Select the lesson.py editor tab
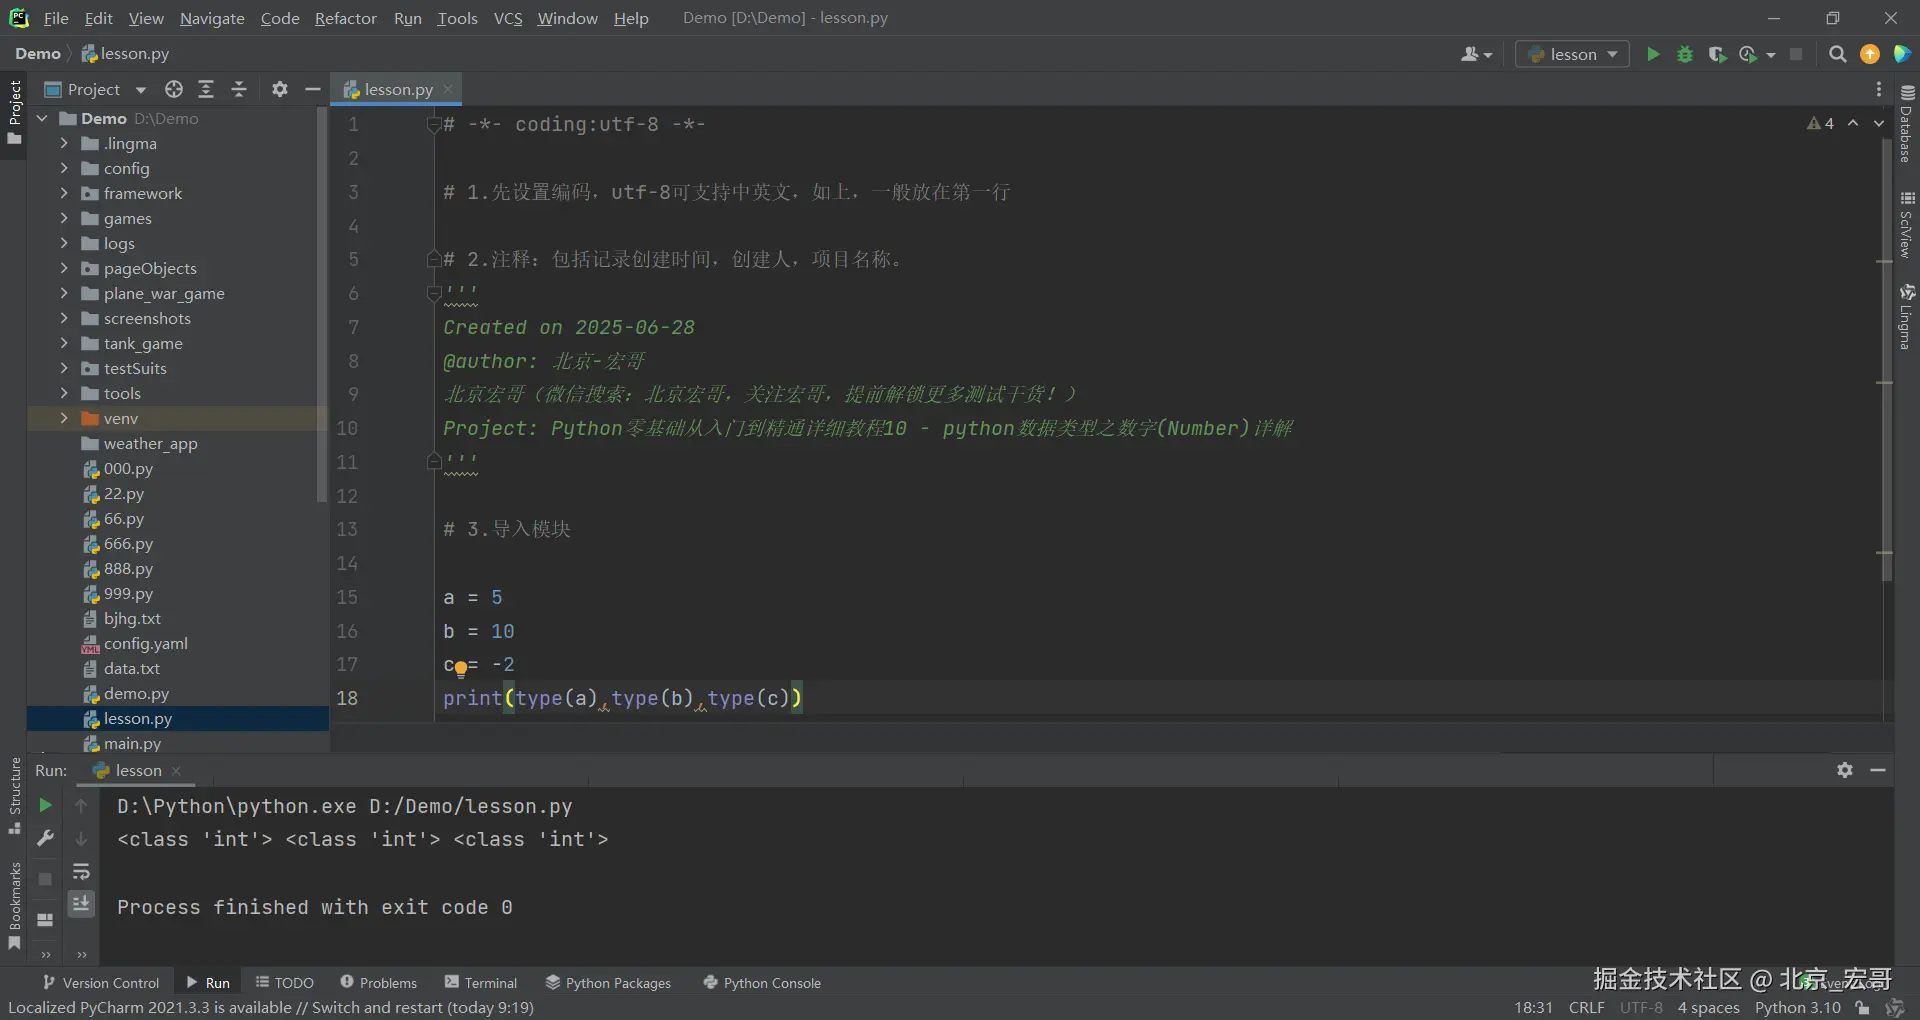Viewport: 1920px width, 1020px height. 398,89
